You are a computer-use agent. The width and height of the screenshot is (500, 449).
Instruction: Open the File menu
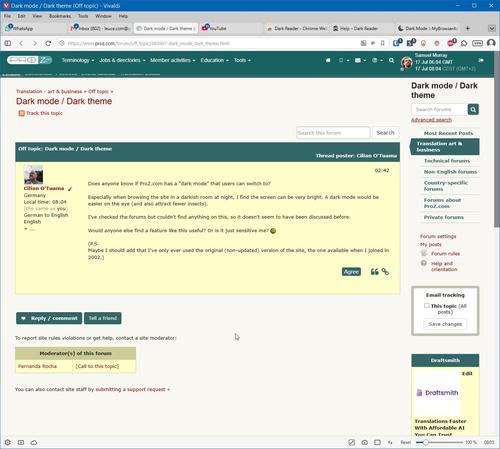tap(7, 16)
